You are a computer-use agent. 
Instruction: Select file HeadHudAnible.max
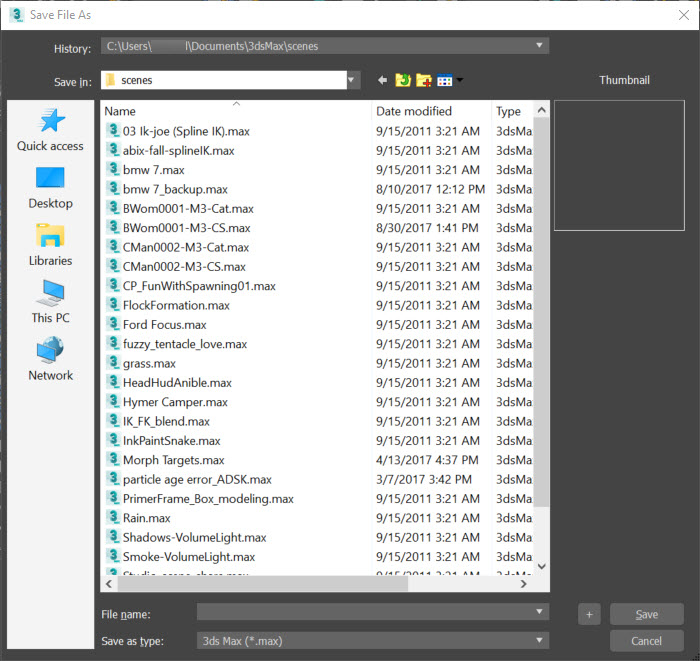tap(177, 382)
